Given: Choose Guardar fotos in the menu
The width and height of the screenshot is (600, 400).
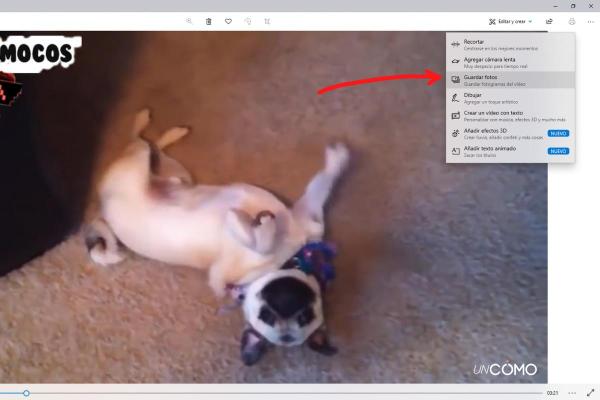Looking at the screenshot, I should coord(510,80).
